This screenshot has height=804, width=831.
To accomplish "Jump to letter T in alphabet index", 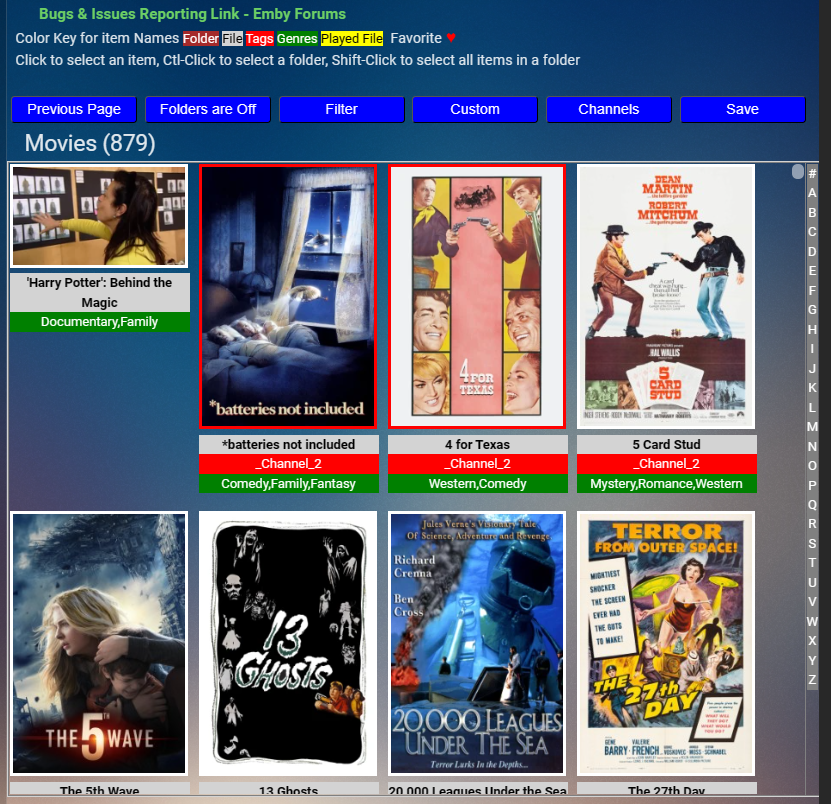I will point(812,563).
